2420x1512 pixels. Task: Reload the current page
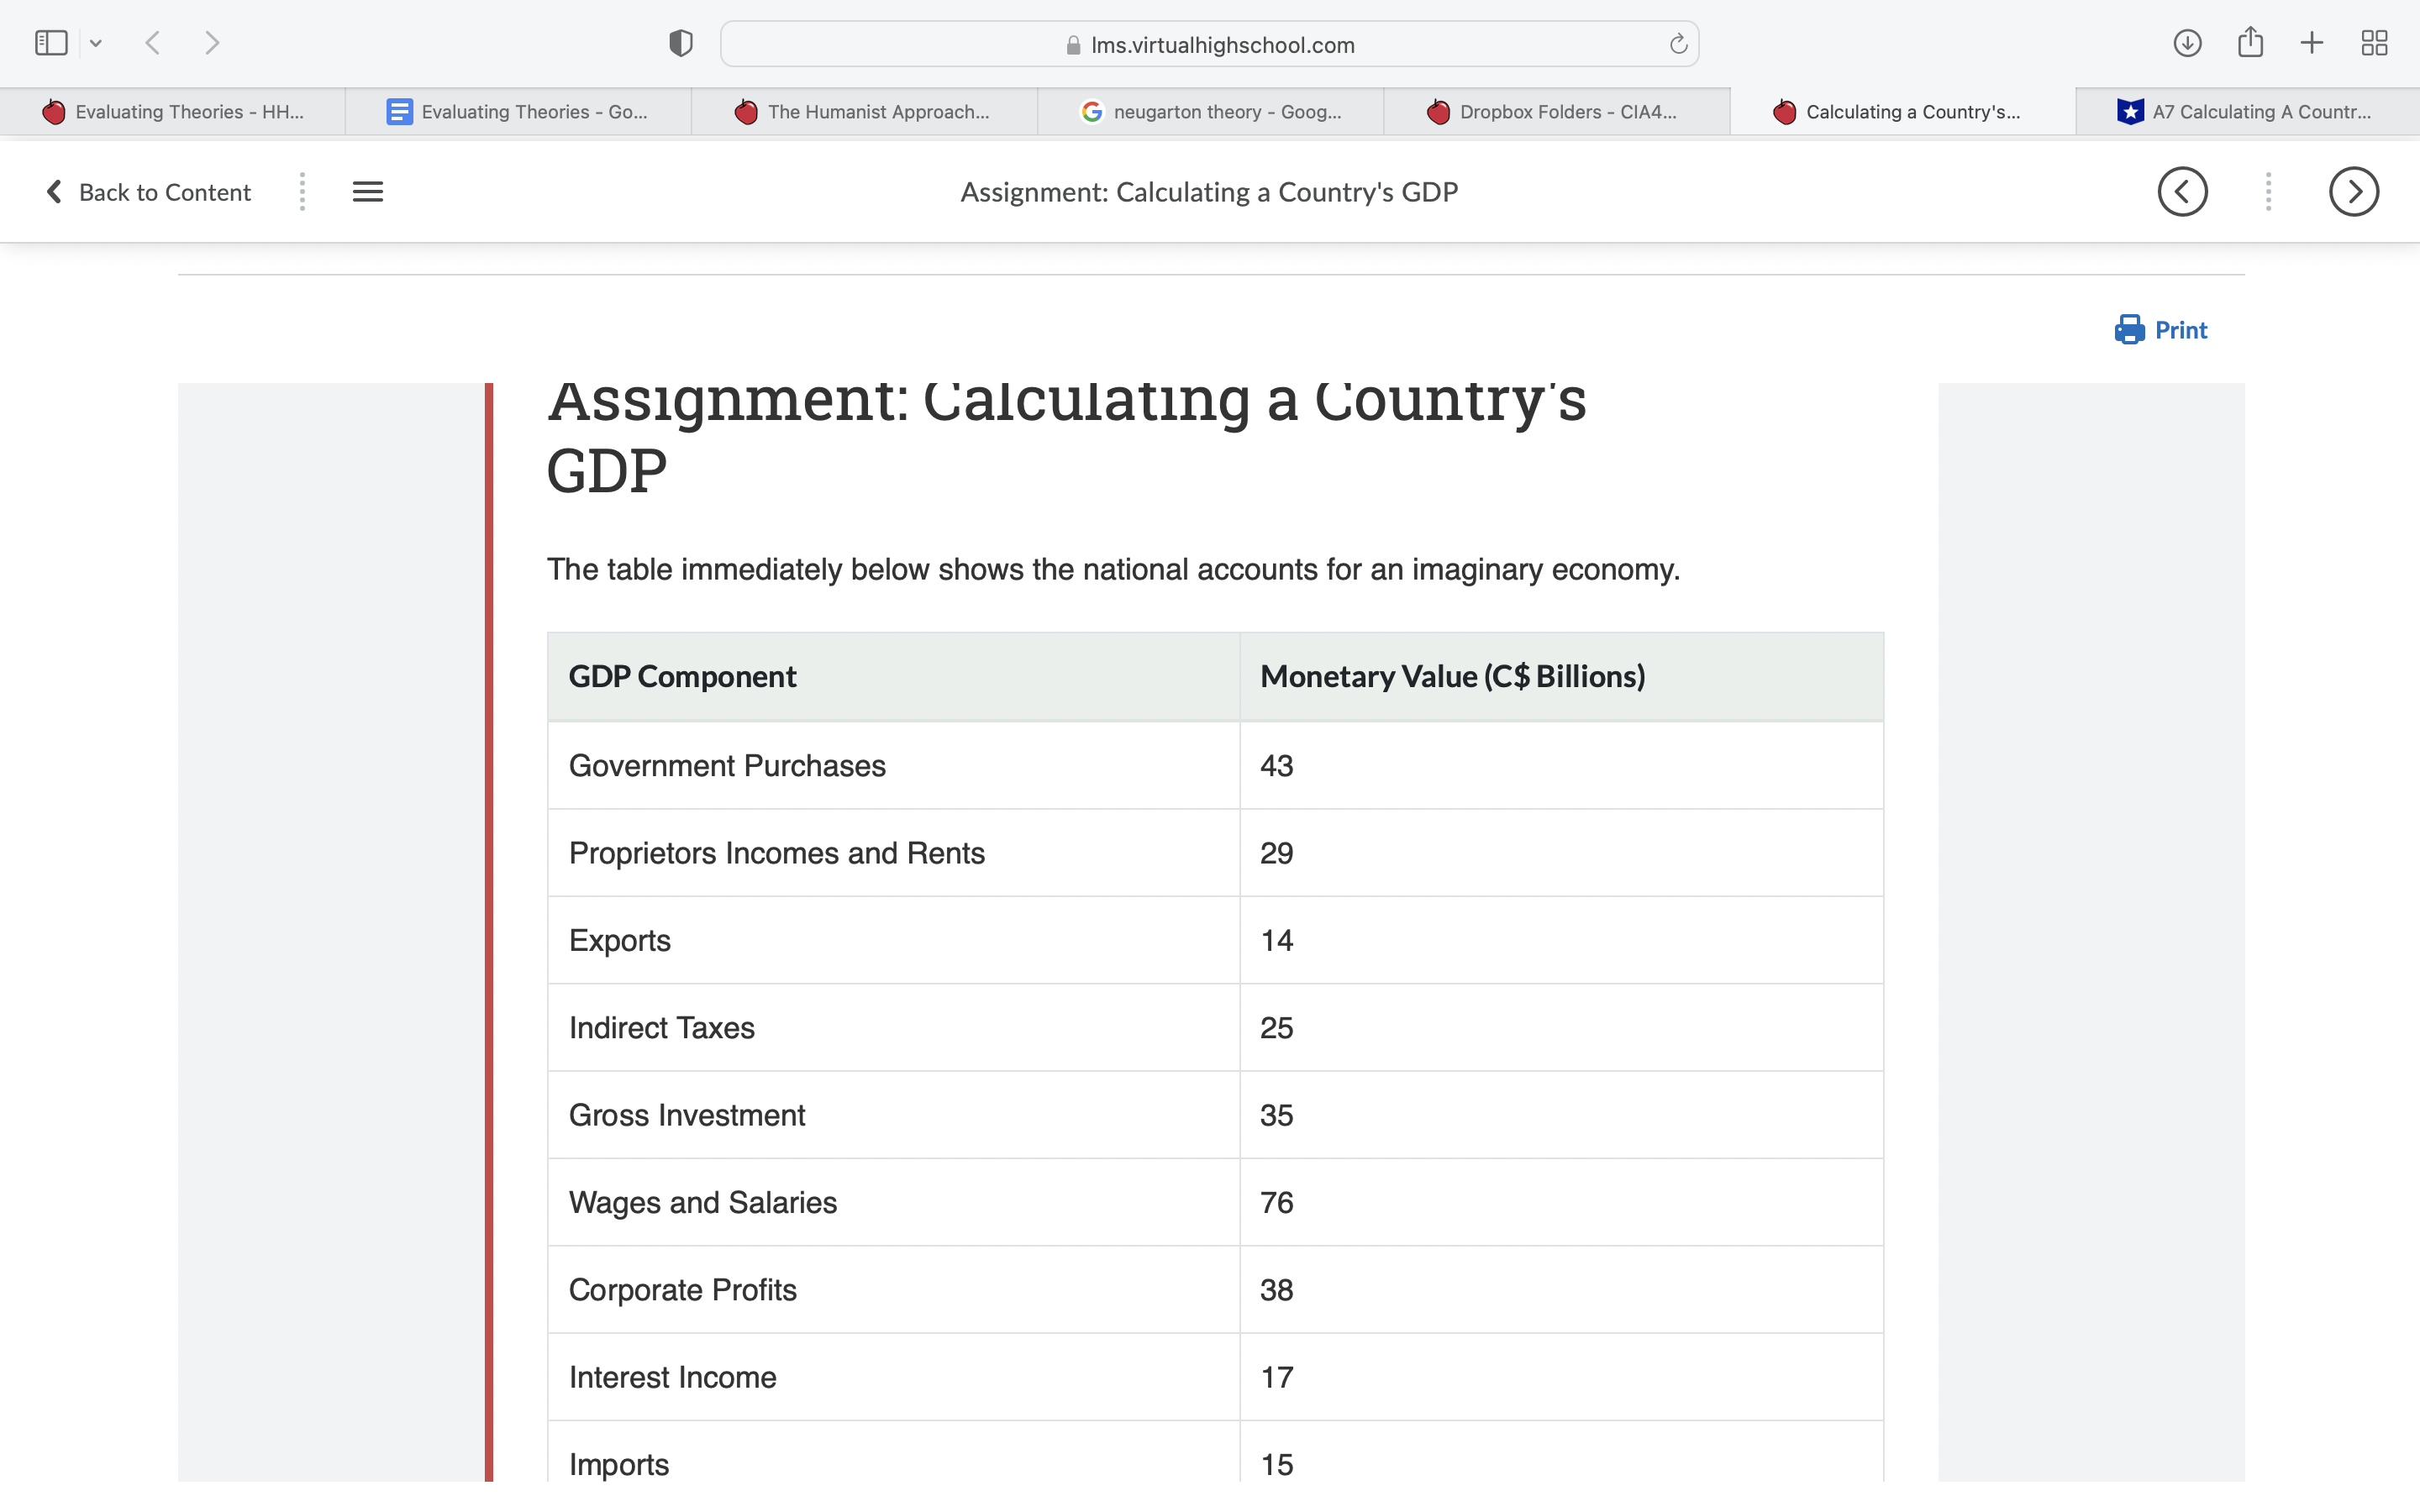point(1676,43)
